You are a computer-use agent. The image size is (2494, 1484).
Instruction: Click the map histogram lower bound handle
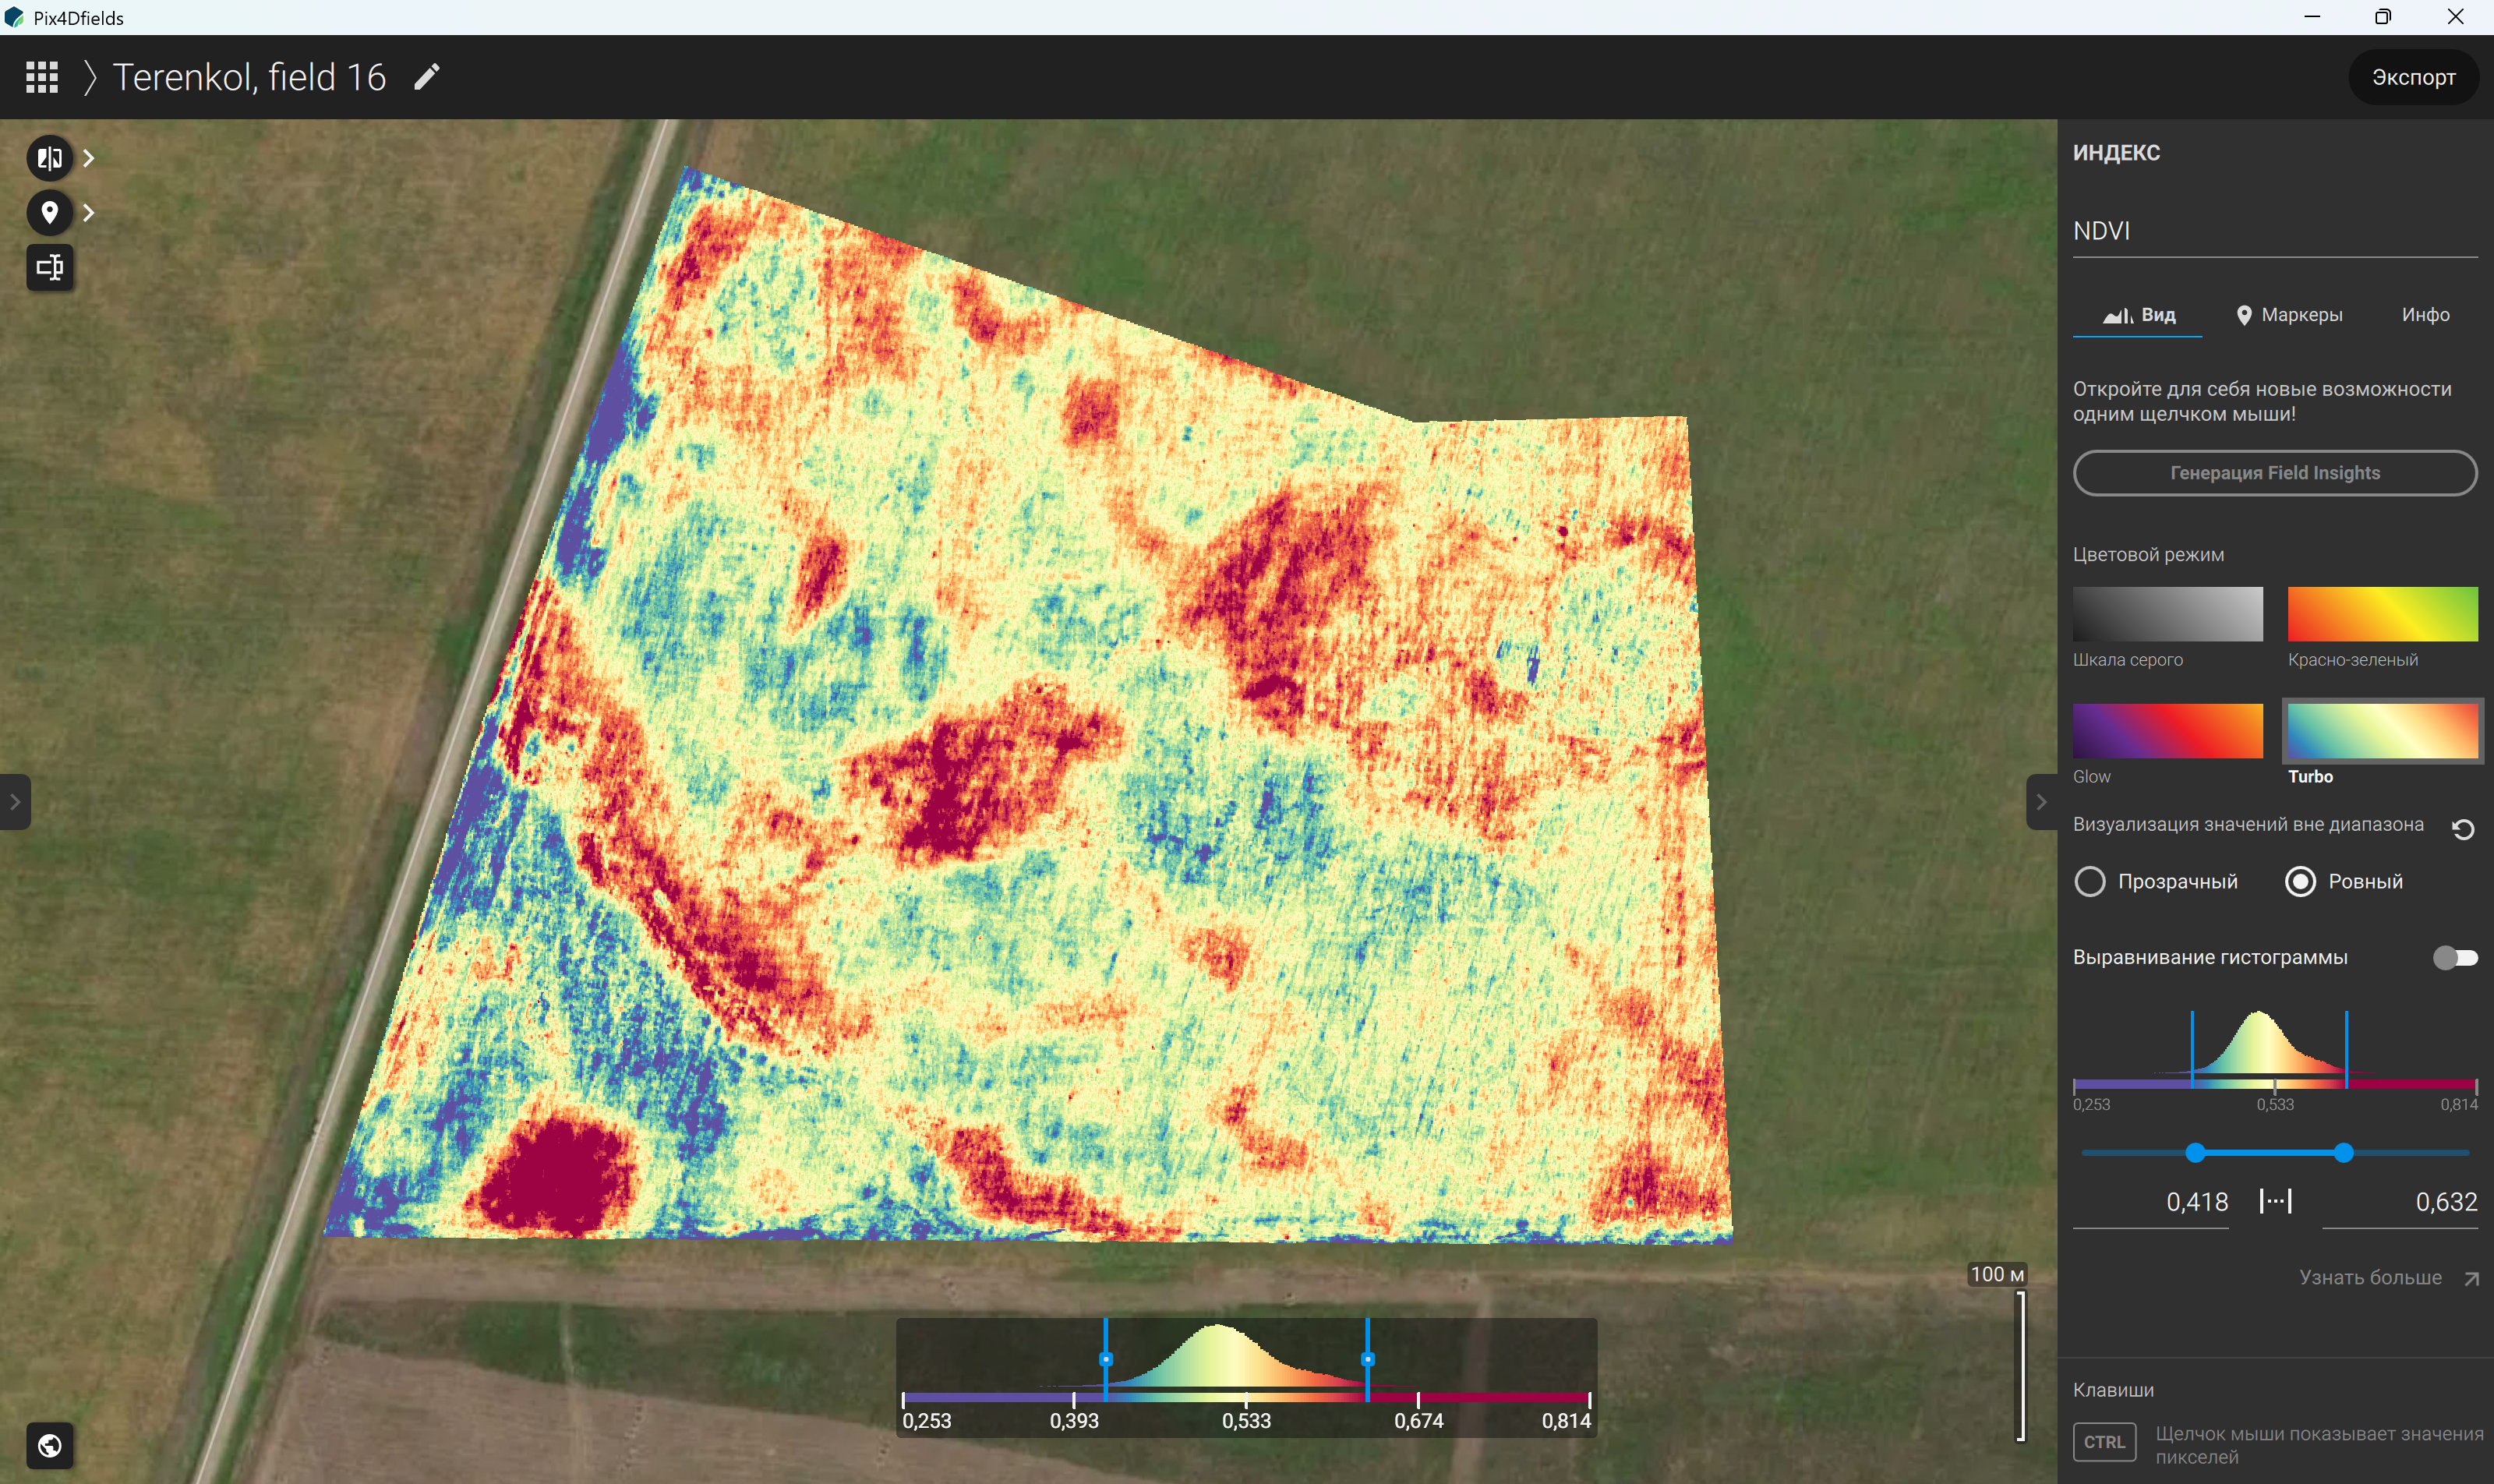1106,1359
